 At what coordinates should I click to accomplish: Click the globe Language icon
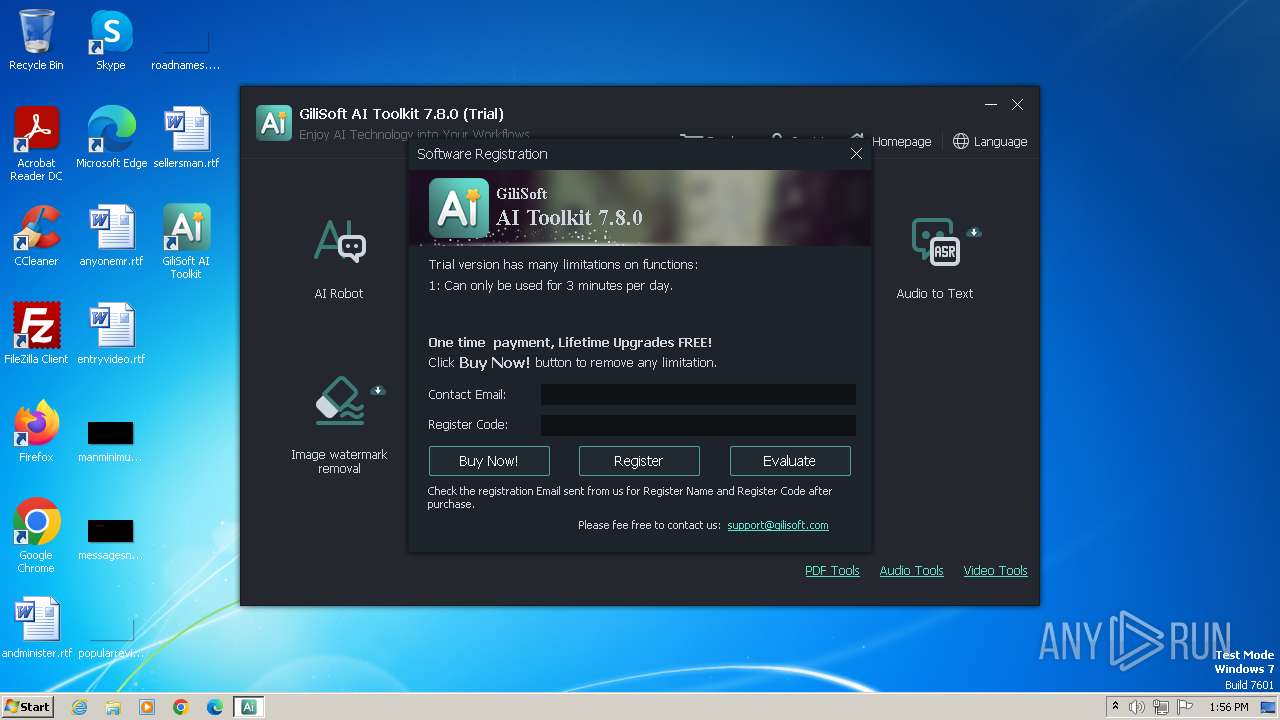(961, 142)
